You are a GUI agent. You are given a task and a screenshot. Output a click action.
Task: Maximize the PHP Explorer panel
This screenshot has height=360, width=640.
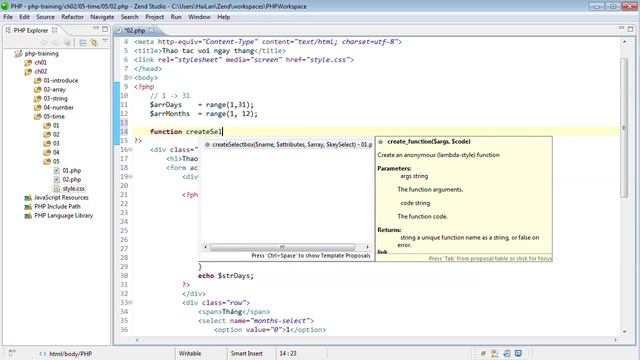[x=105, y=29]
